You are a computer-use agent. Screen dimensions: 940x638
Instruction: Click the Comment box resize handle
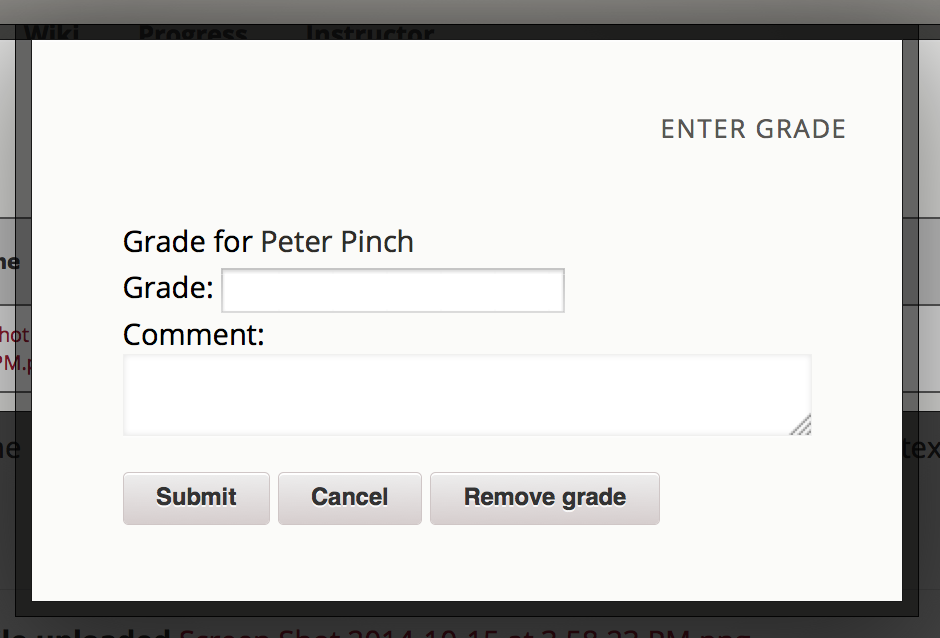pos(802,425)
